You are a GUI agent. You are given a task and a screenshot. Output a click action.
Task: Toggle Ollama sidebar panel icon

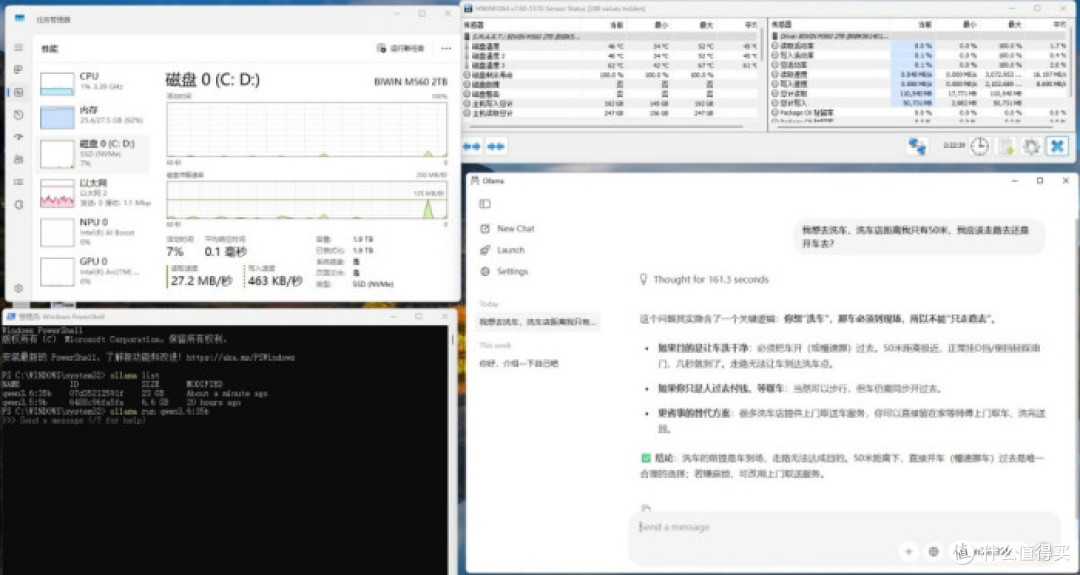click(485, 204)
